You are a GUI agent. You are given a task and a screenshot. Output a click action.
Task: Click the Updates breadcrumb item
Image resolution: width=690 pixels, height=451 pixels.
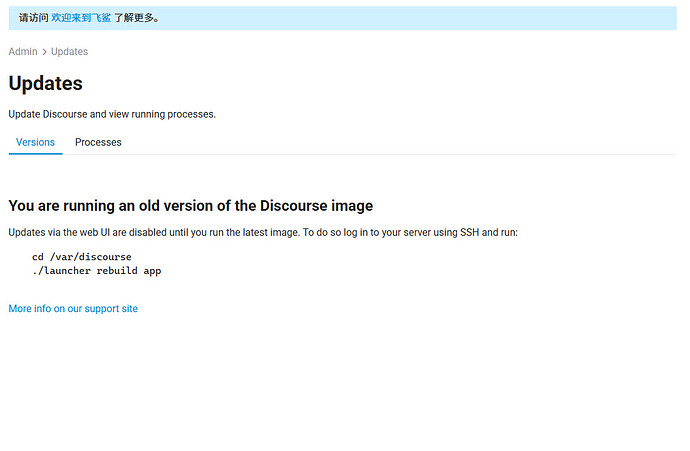click(x=70, y=51)
